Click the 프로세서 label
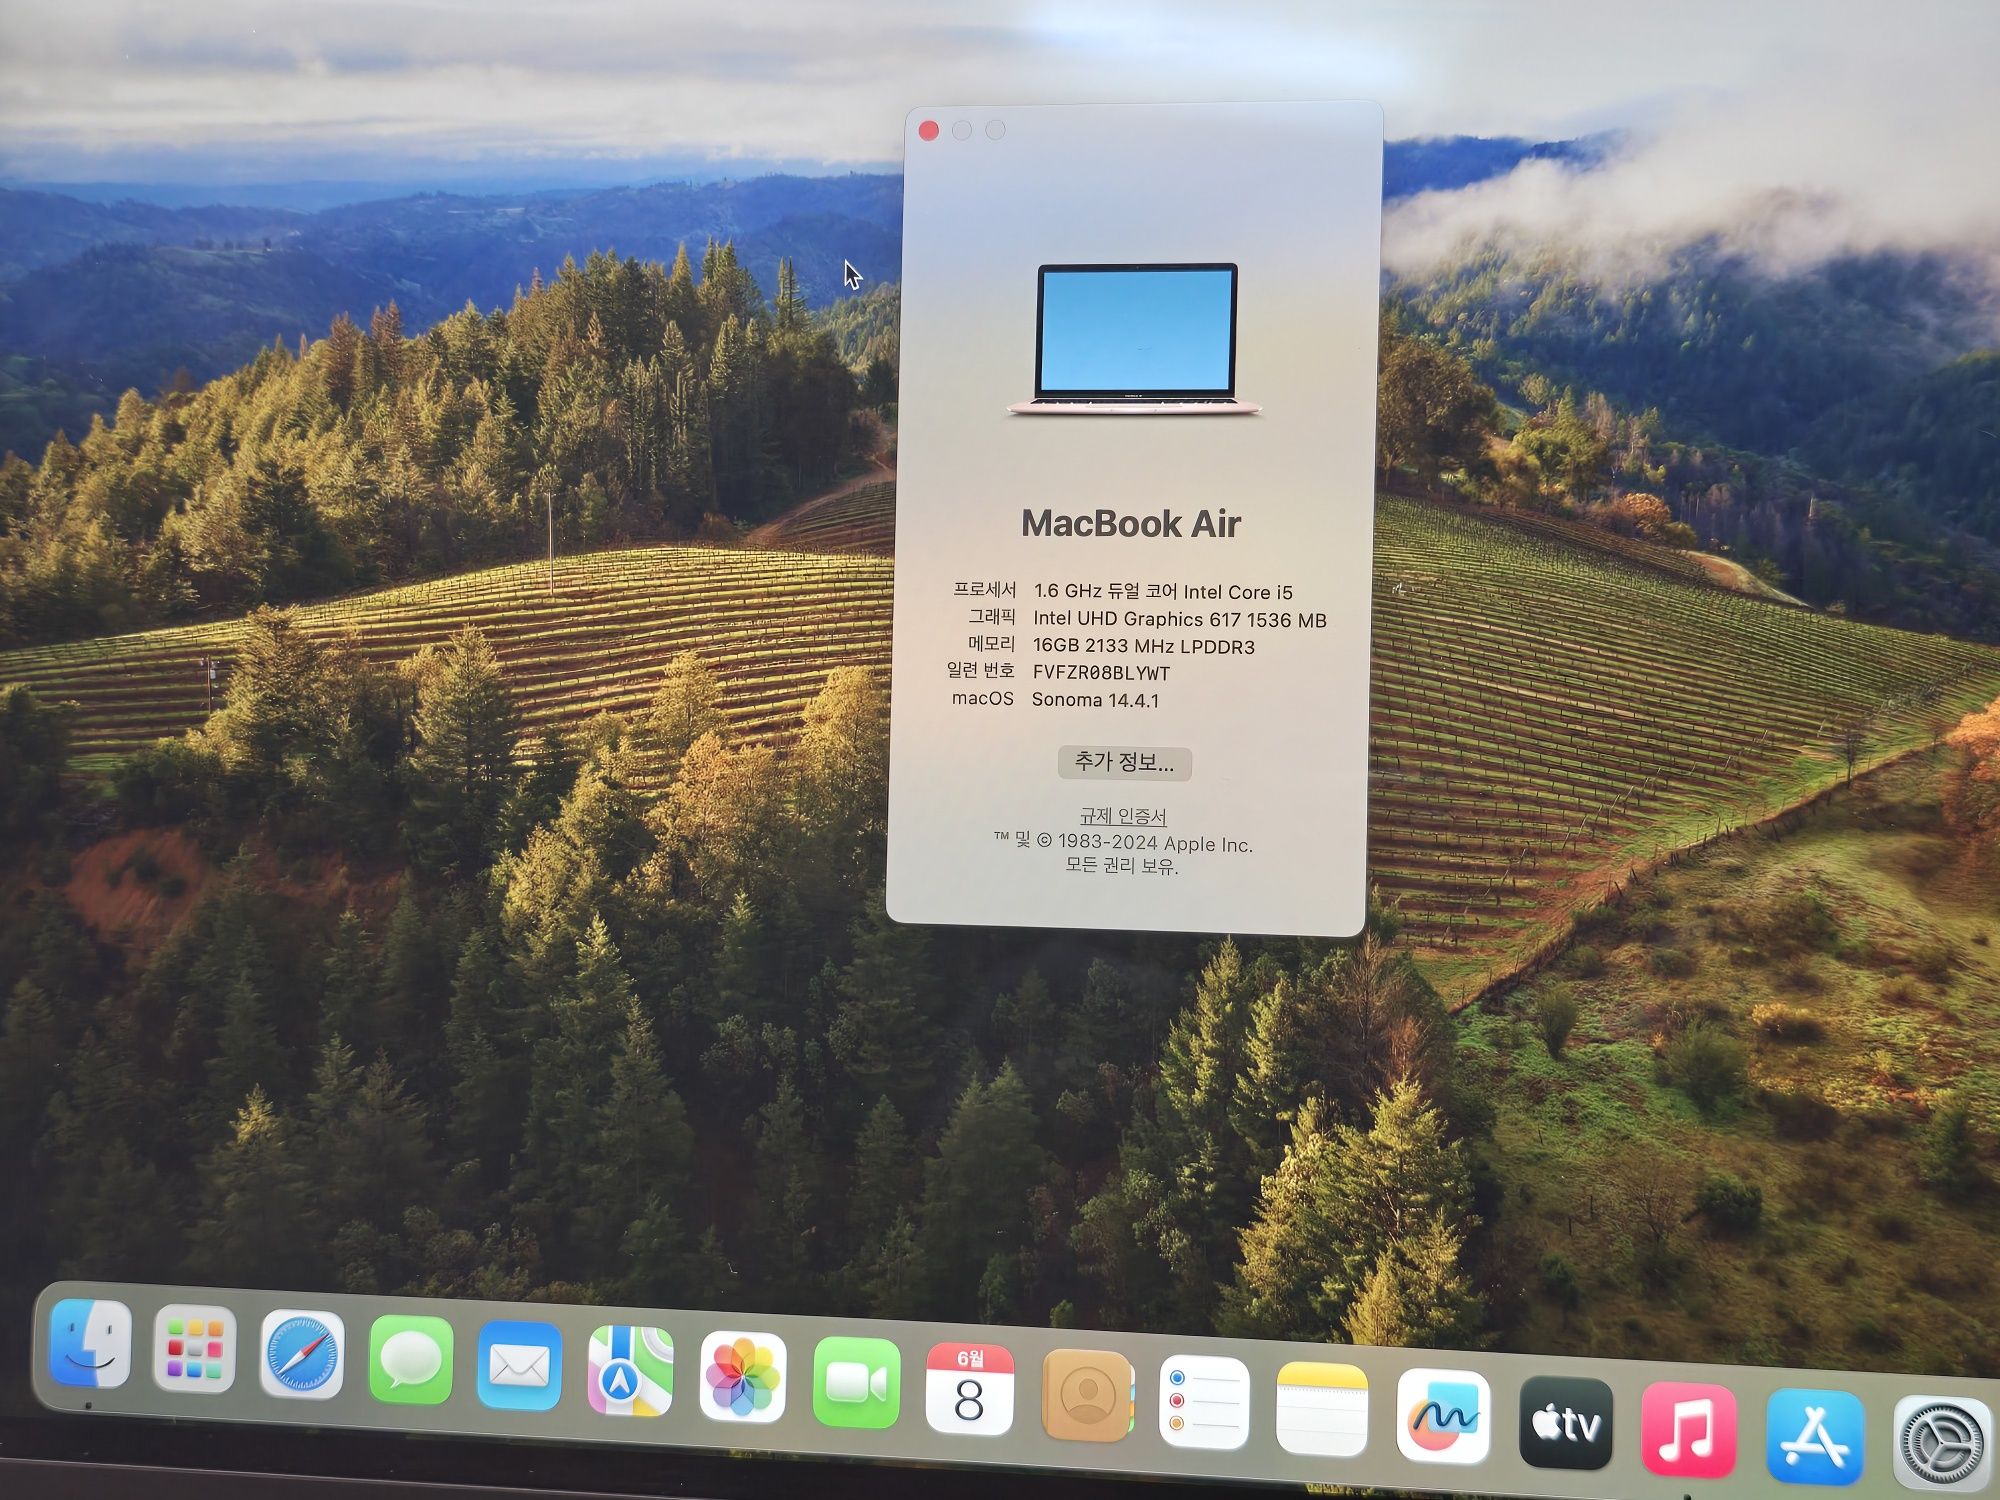 tap(984, 590)
